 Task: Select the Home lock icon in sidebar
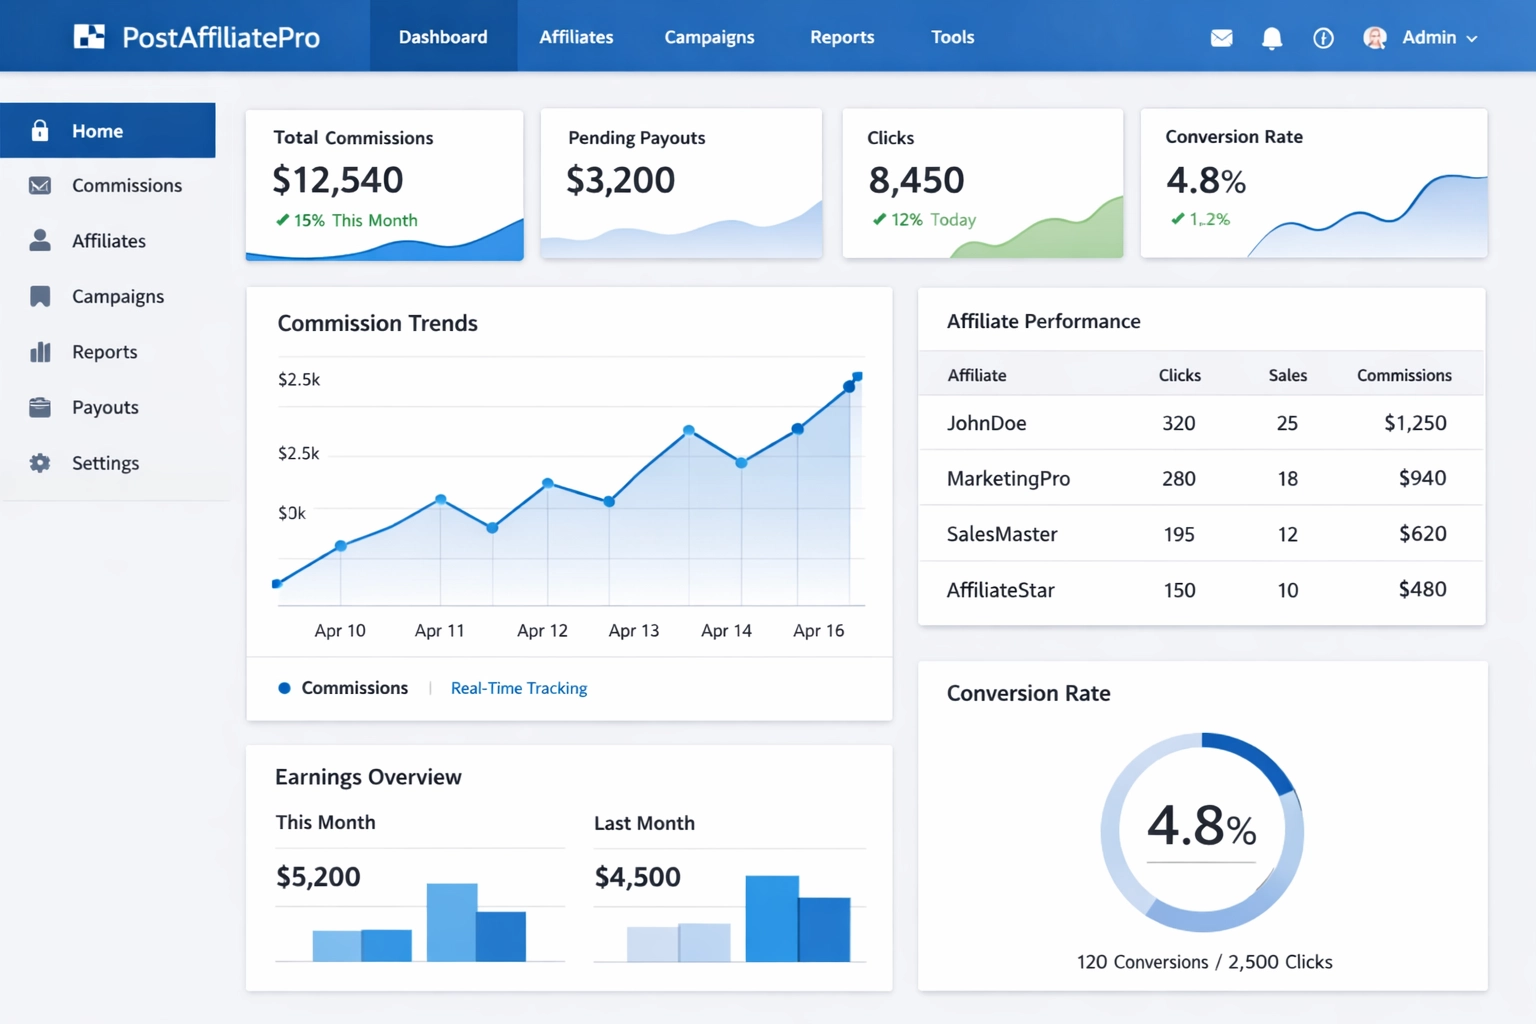tap(39, 130)
